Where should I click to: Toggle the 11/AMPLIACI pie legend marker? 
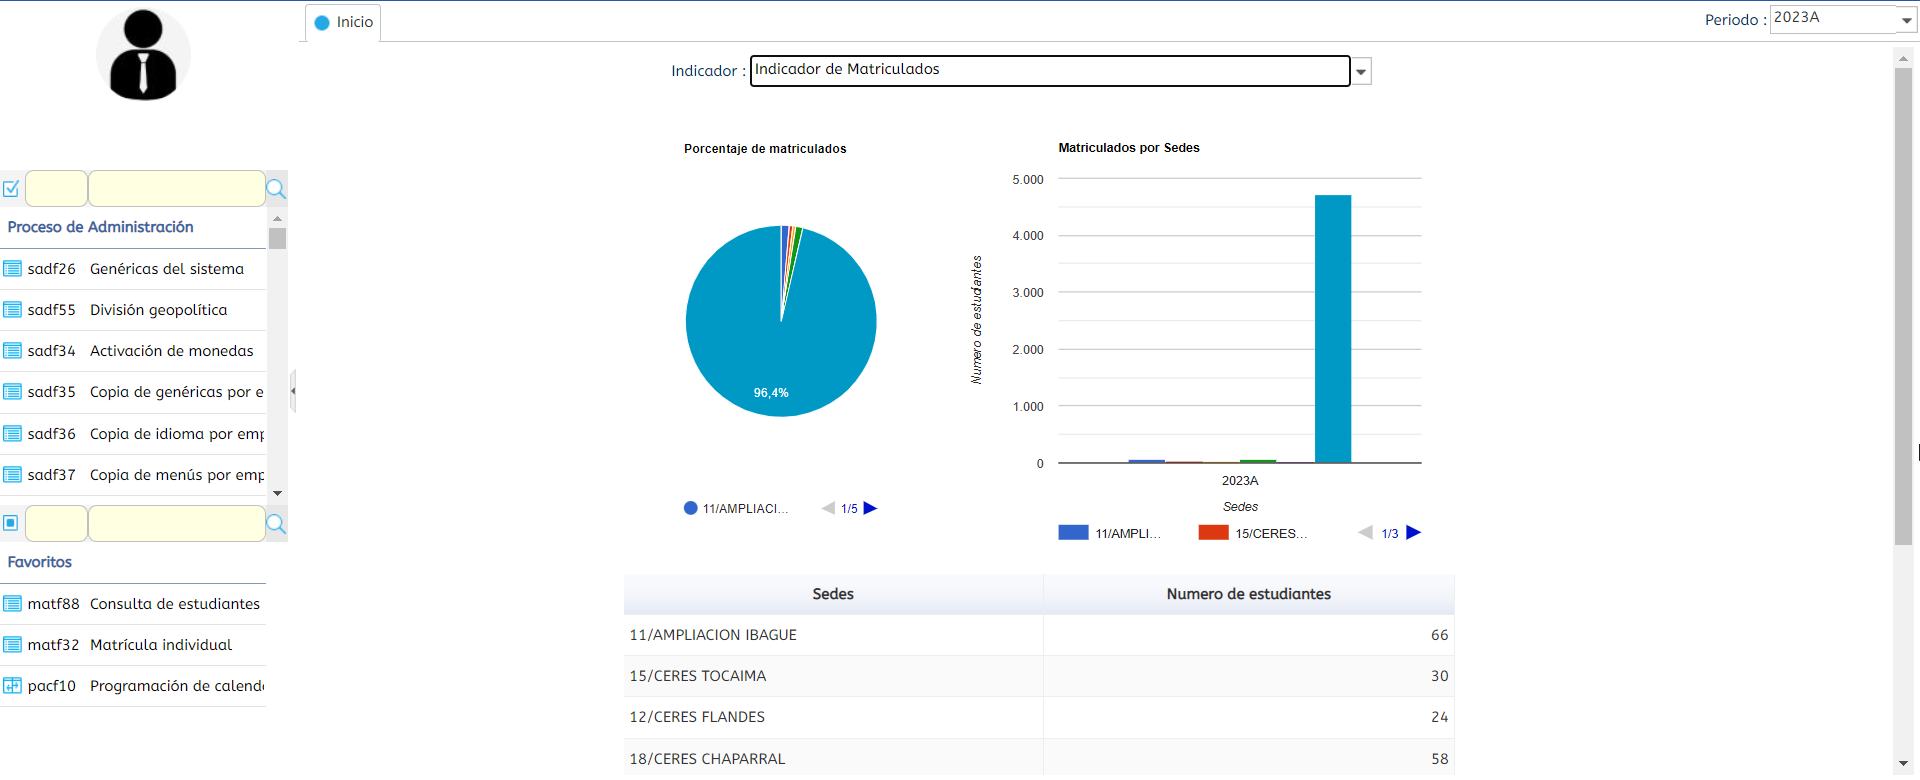690,508
